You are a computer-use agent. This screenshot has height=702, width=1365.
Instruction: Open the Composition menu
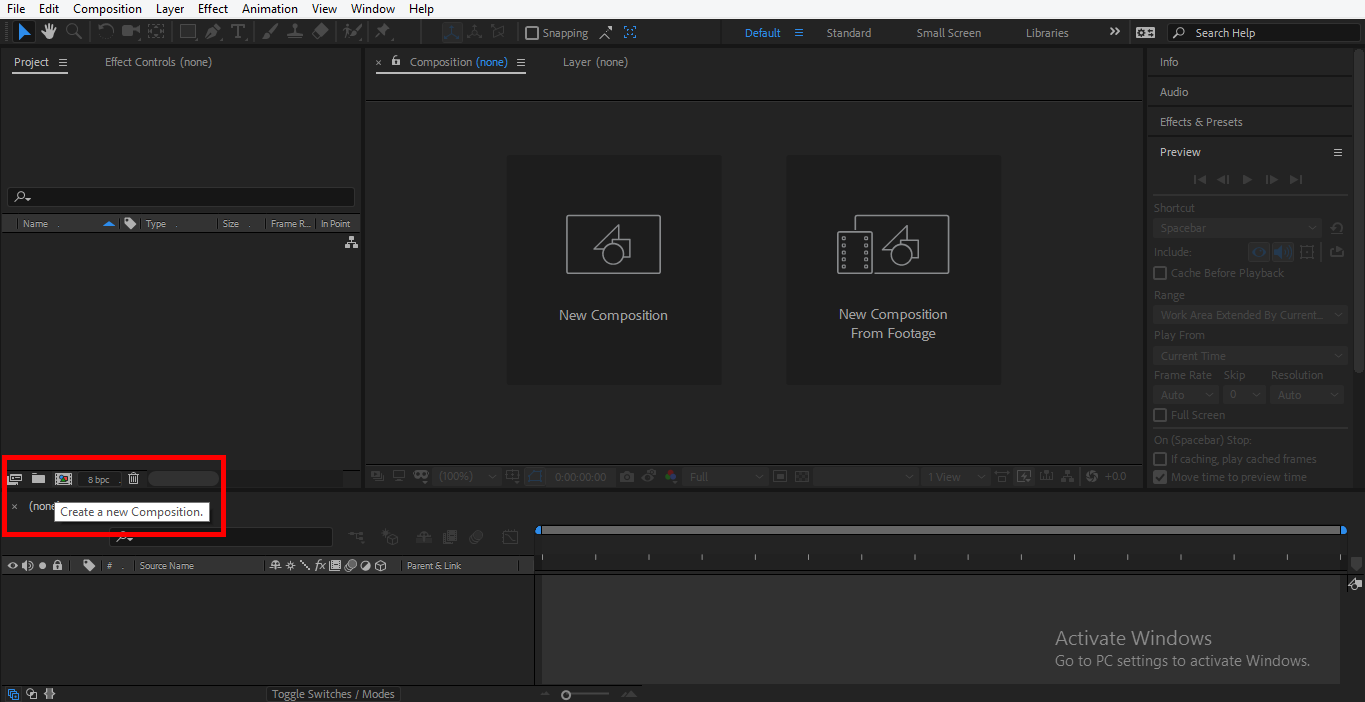click(x=107, y=8)
